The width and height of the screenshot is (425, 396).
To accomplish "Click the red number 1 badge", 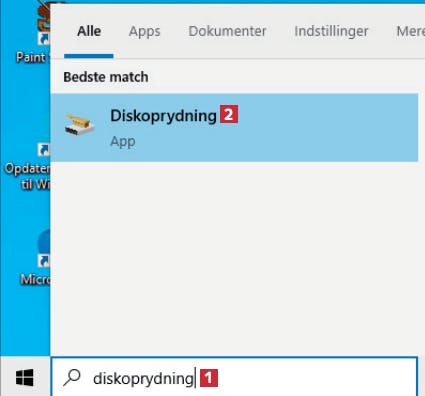I will click(209, 378).
